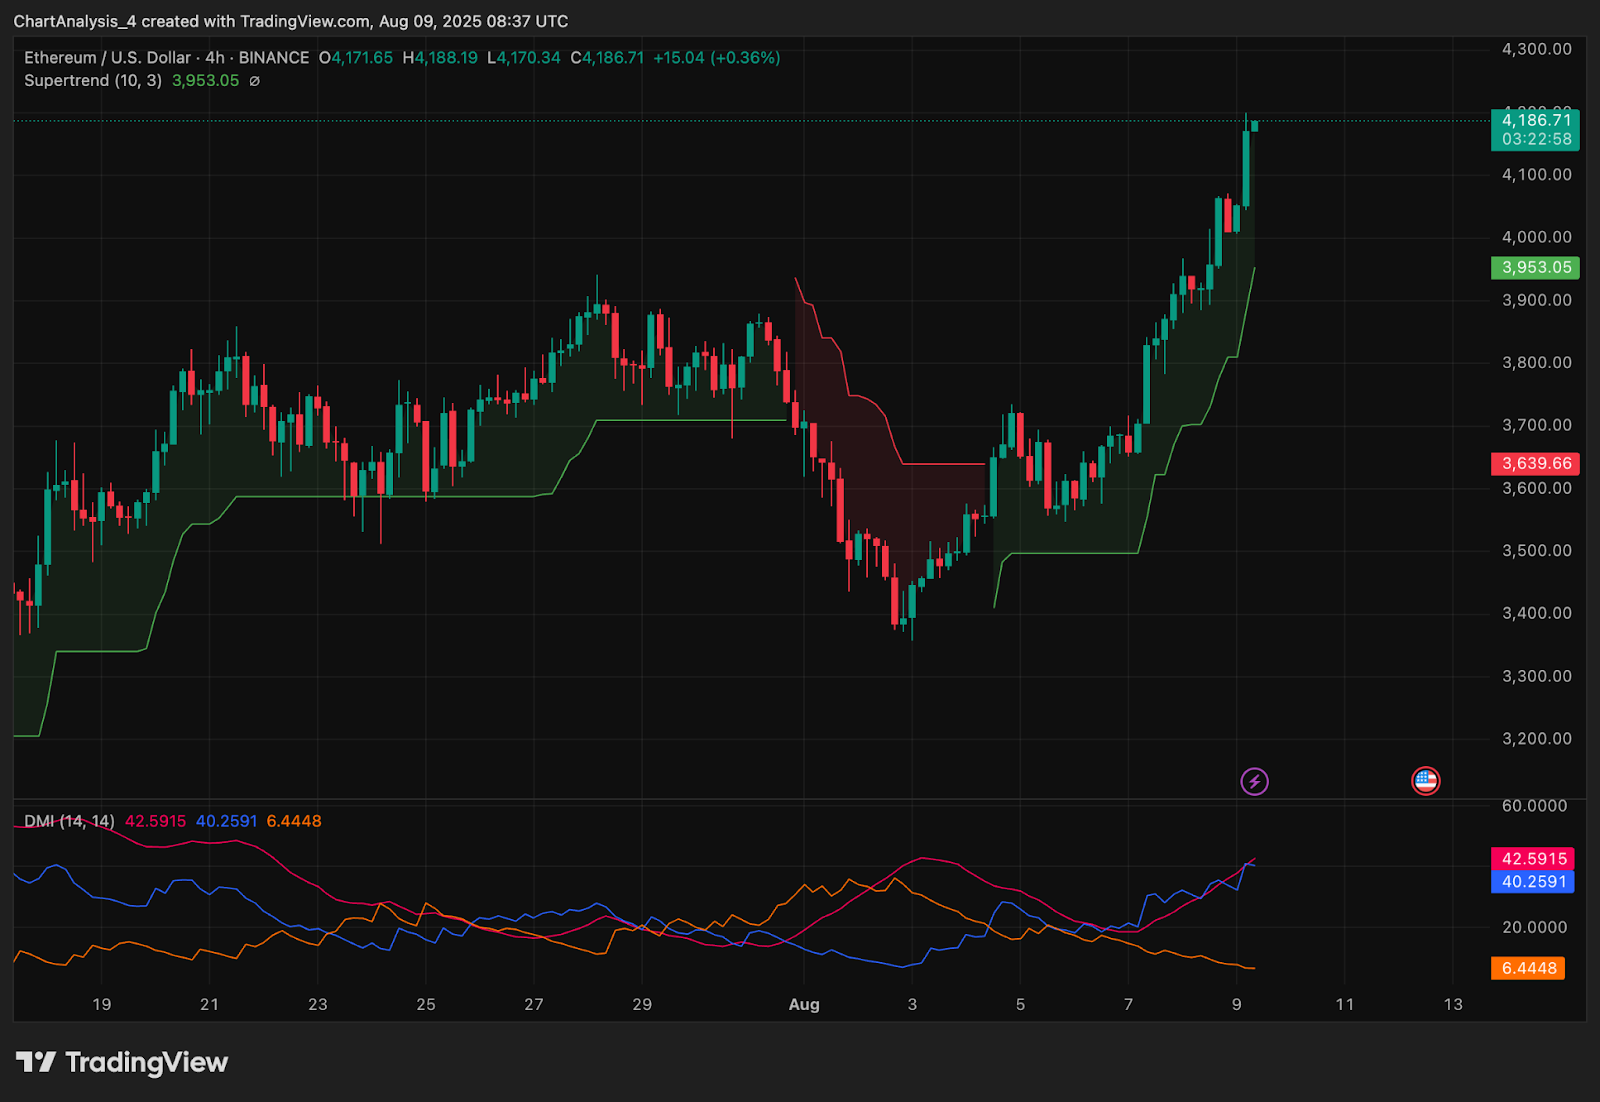Viewport: 1600px width, 1102px height.
Task: Click the 3,200.00 level on price scale
Action: pos(1536,739)
